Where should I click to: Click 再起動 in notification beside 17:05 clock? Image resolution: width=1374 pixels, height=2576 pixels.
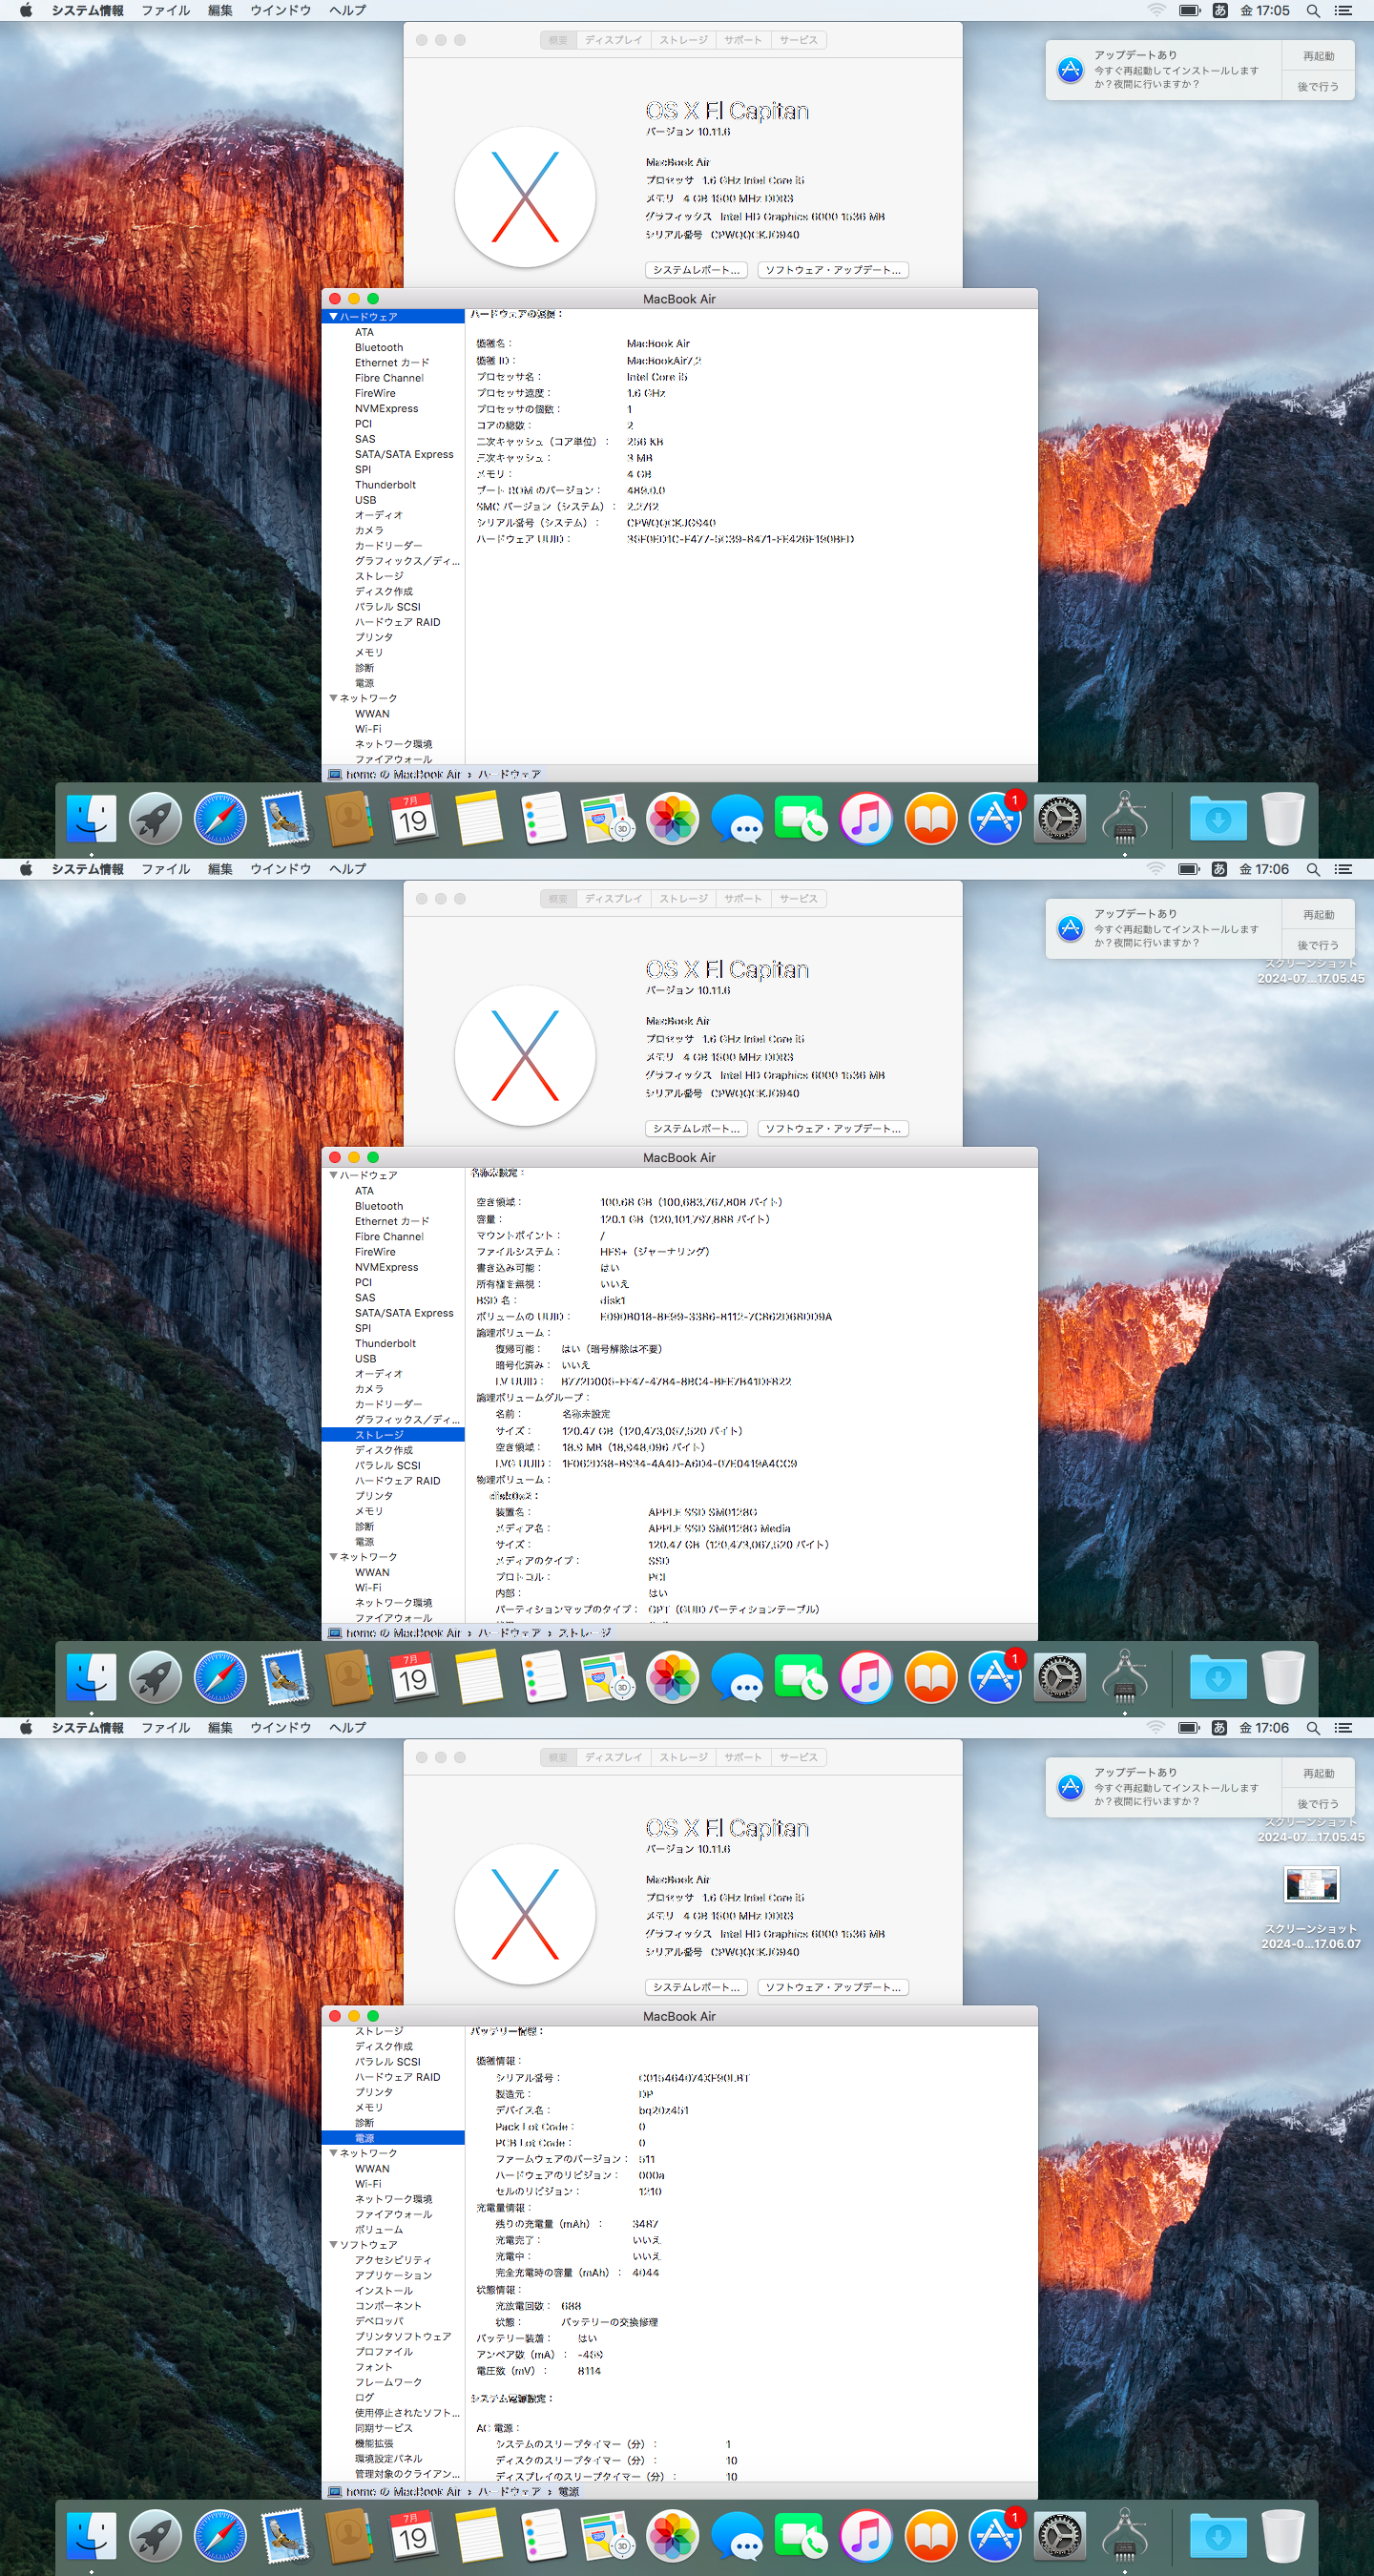pyautogui.click(x=1318, y=56)
